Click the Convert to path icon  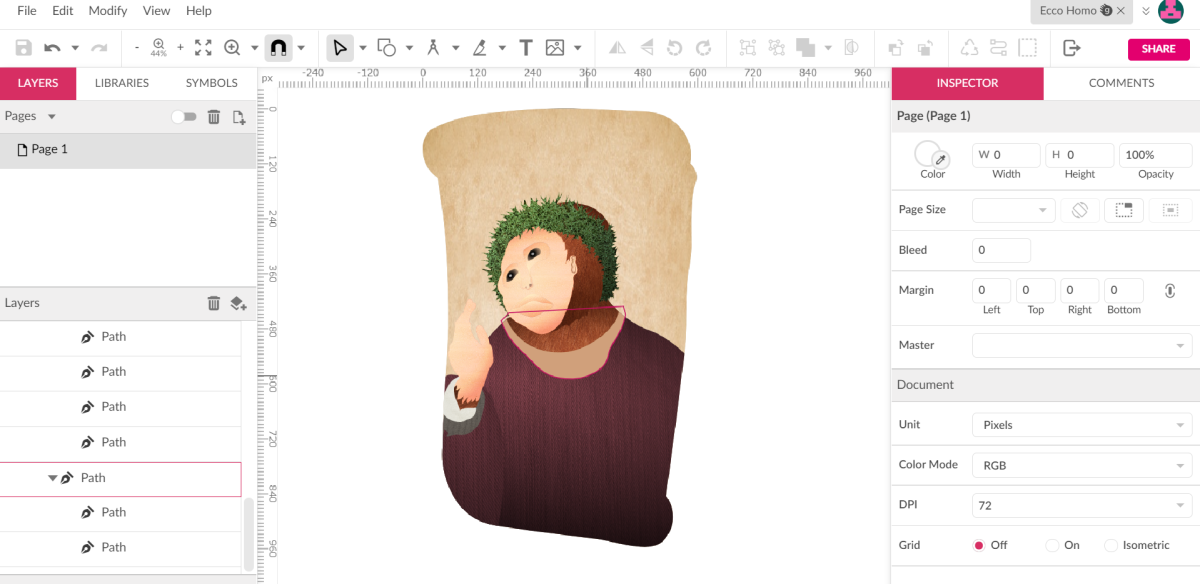pyautogui.click(x=969, y=47)
